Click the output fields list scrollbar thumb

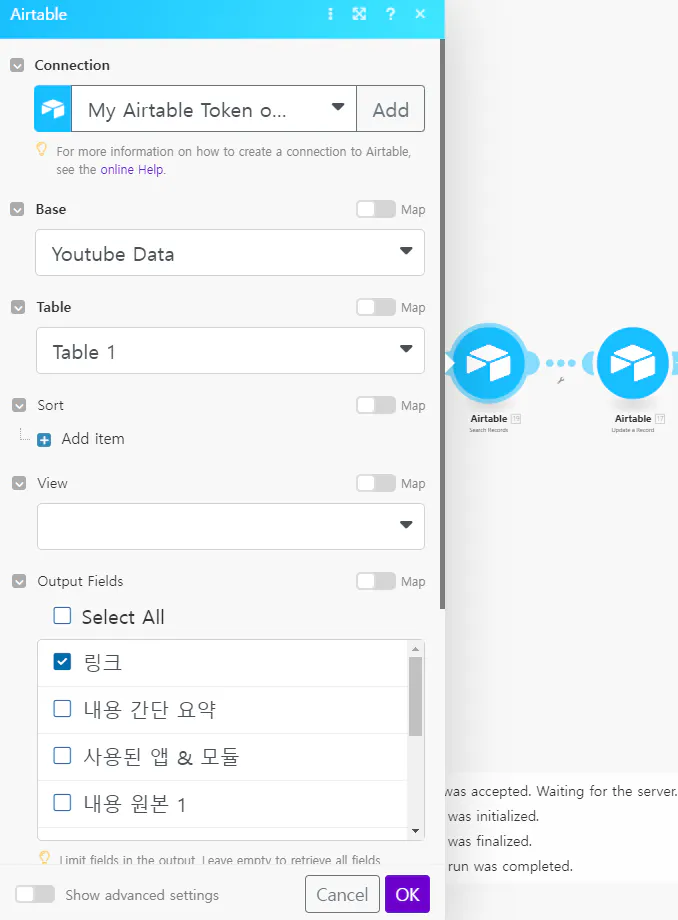pos(415,696)
